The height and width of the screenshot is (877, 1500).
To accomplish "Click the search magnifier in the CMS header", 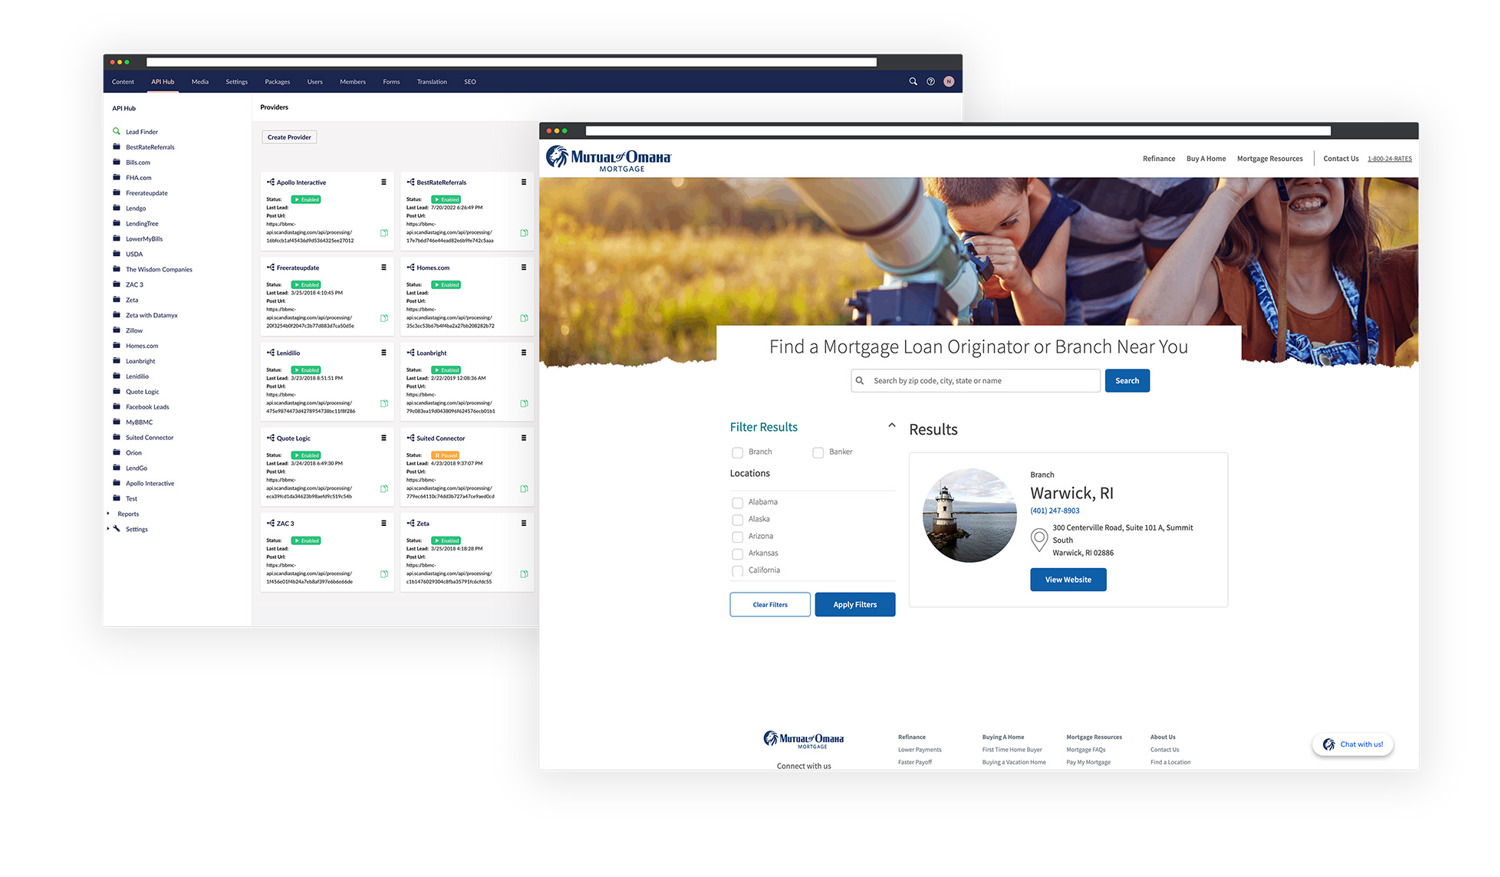I will pyautogui.click(x=913, y=82).
